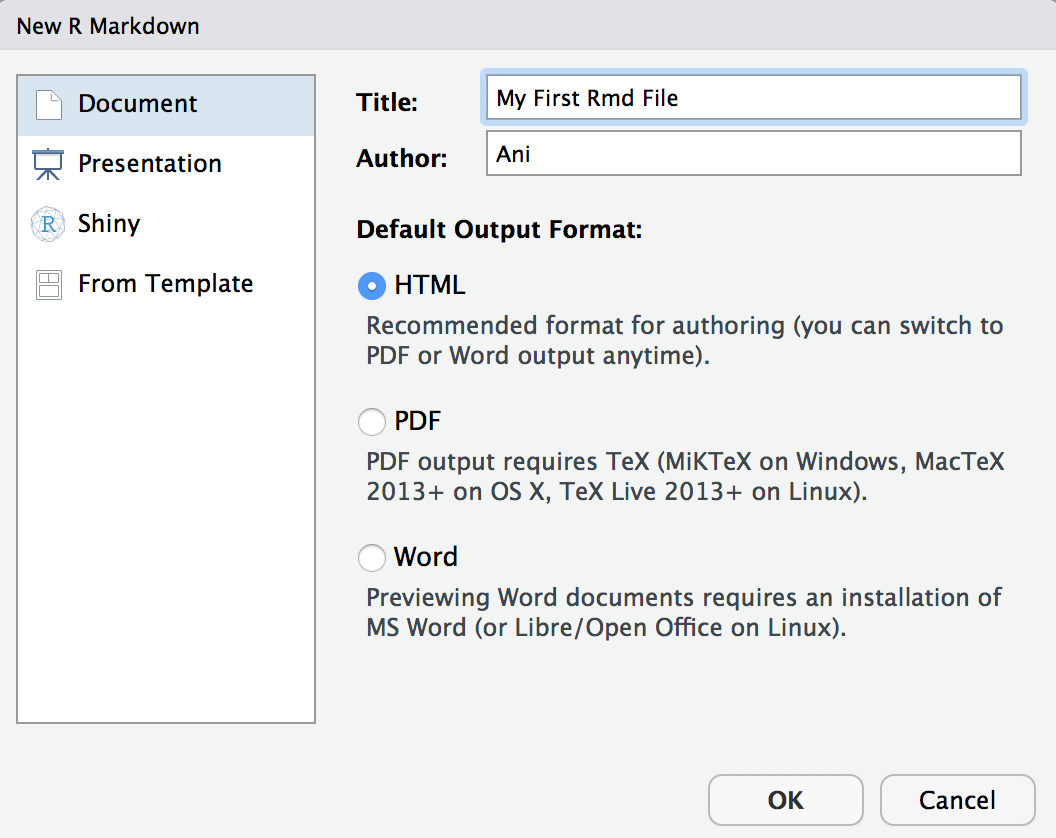
Task: Select the HTML radio button
Action: [x=371, y=286]
